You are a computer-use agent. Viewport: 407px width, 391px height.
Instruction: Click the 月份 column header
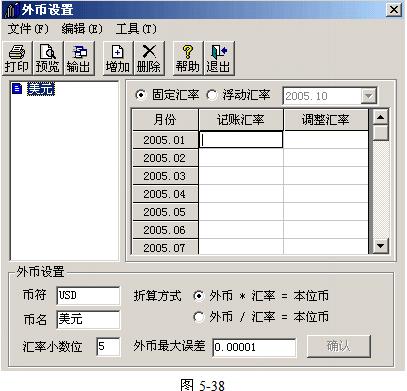[x=165, y=120]
